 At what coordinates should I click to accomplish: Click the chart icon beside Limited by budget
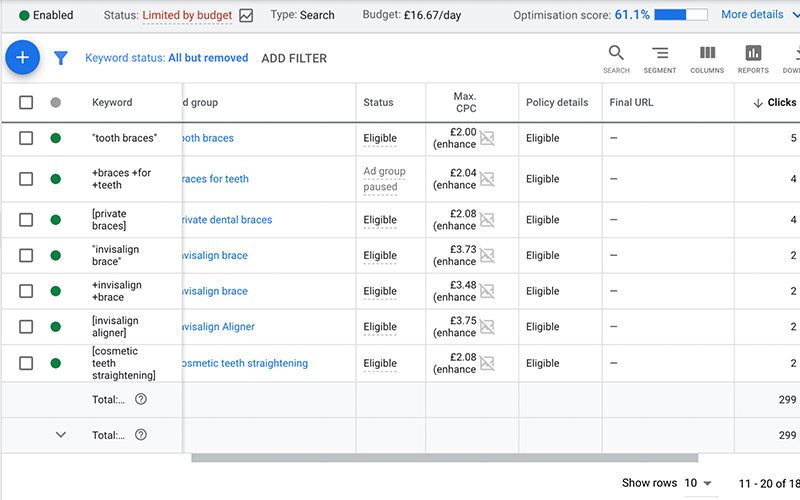246,16
